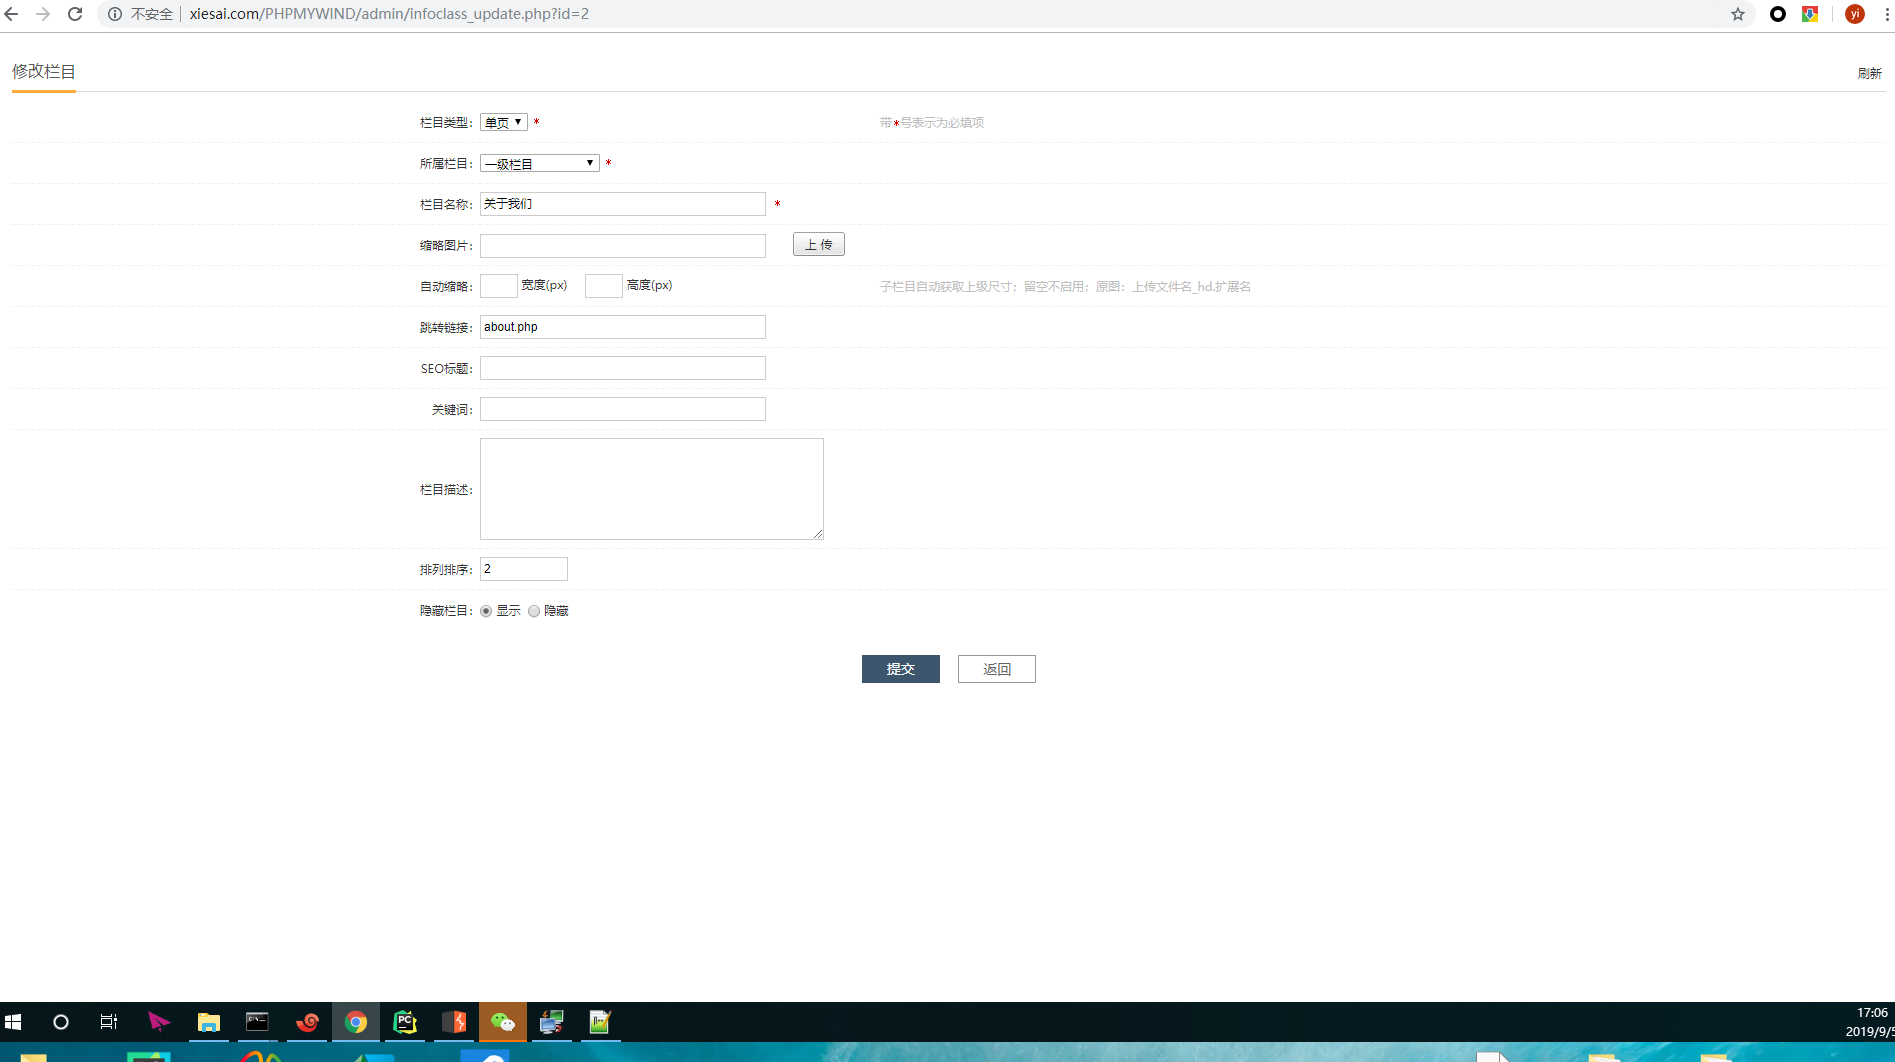Click the site security info icon

pos(115,14)
